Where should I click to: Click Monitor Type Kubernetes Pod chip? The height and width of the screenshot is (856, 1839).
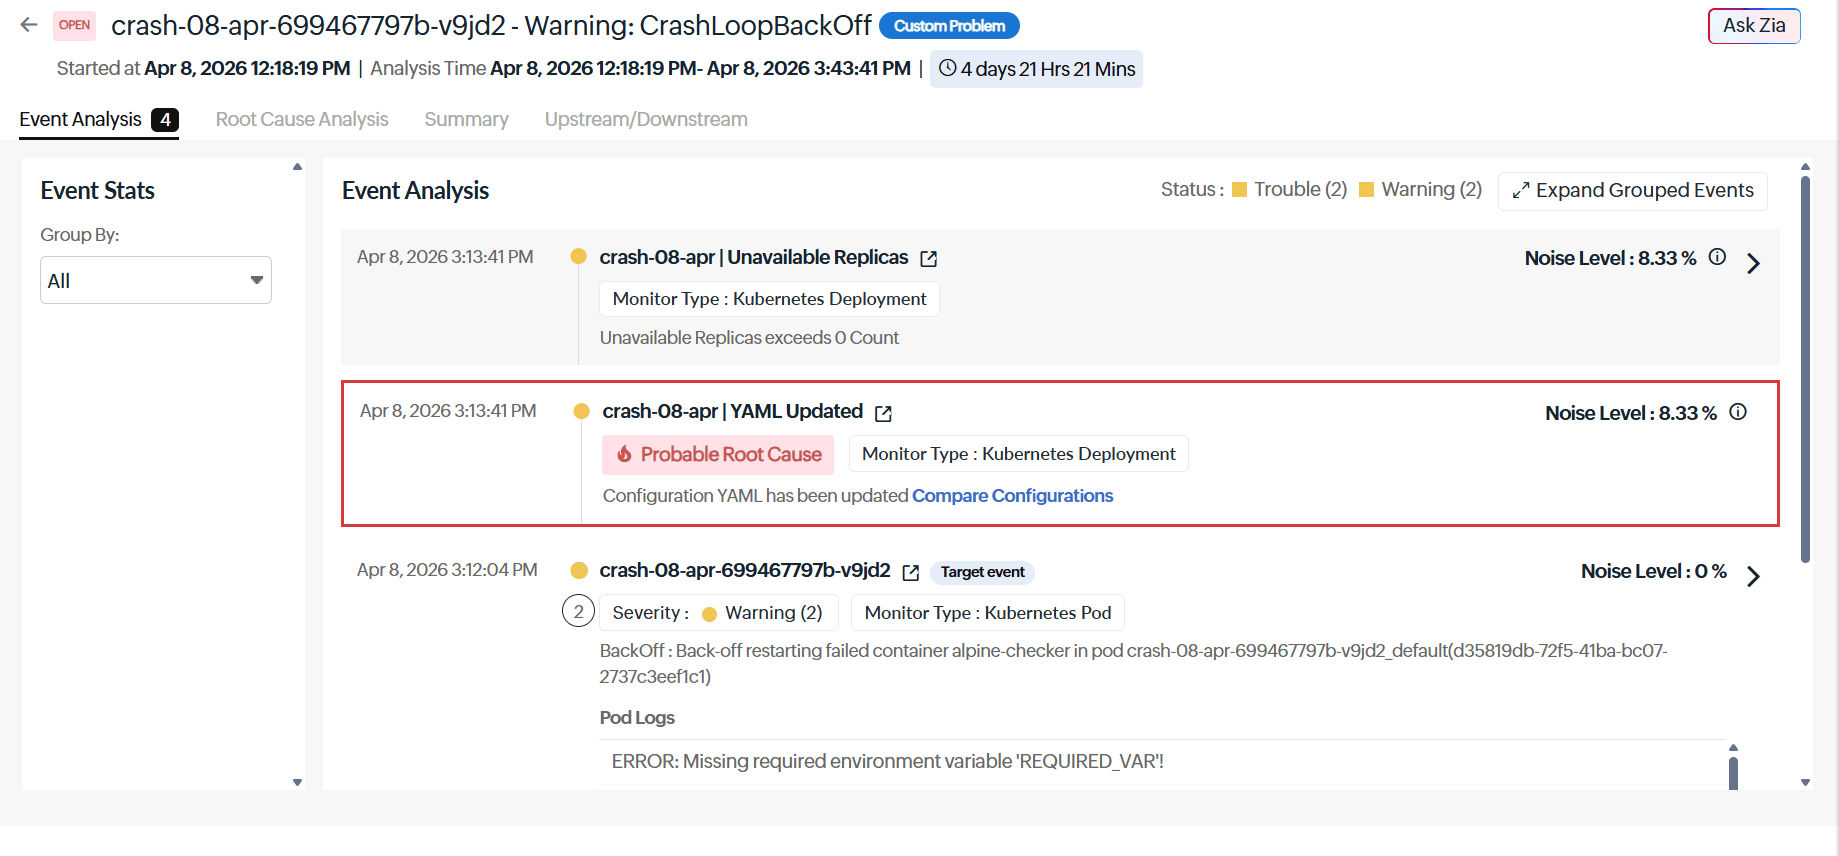[987, 613]
